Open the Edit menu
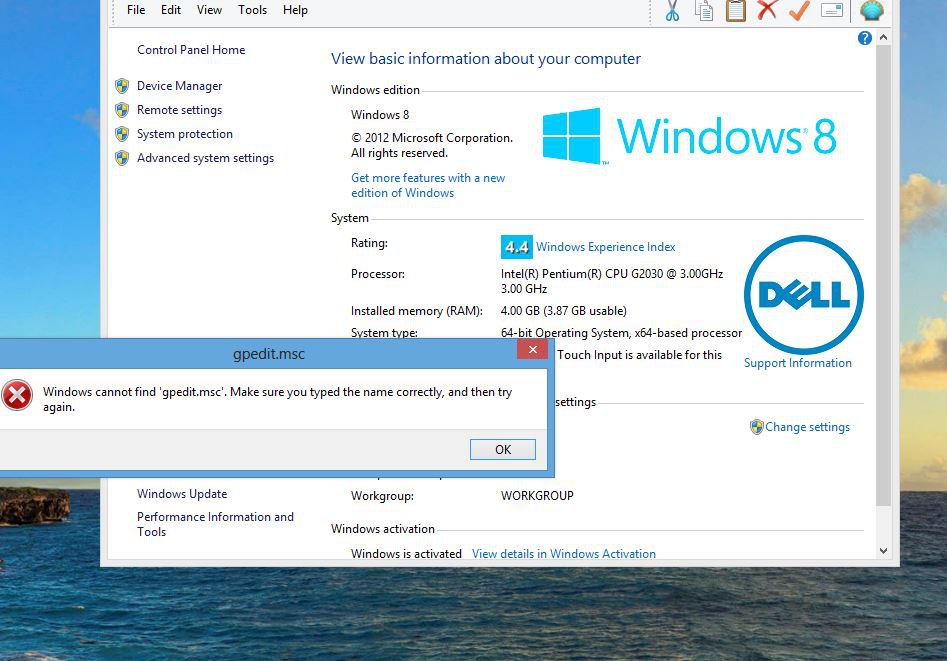The width and height of the screenshot is (947, 661). point(171,10)
